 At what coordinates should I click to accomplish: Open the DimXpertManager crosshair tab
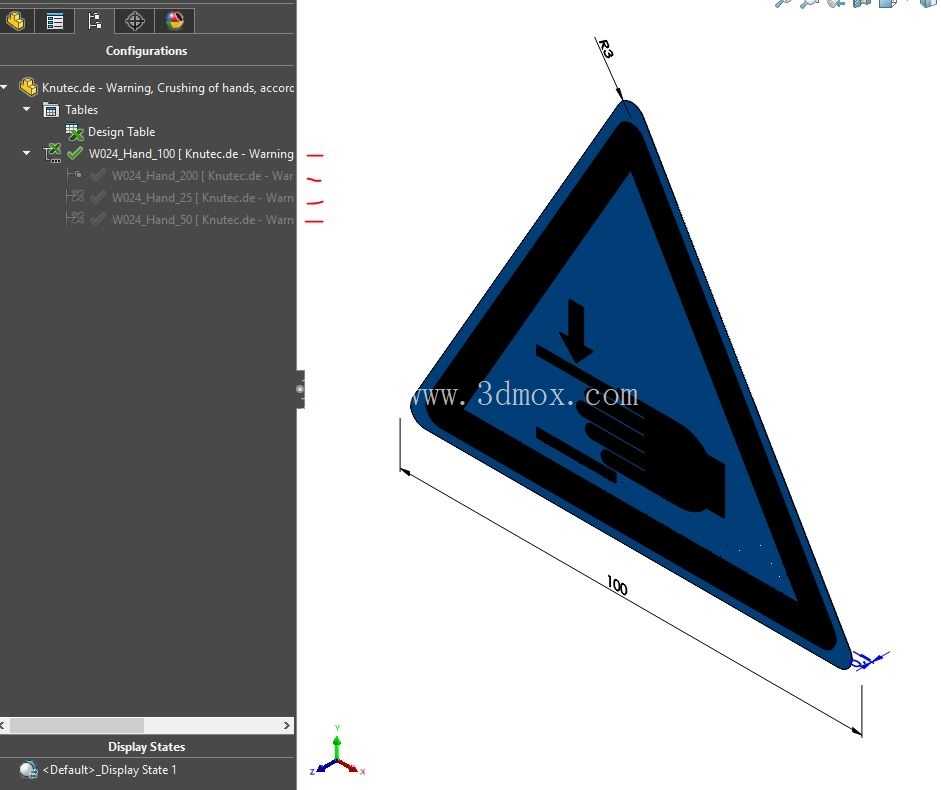tap(134, 21)
